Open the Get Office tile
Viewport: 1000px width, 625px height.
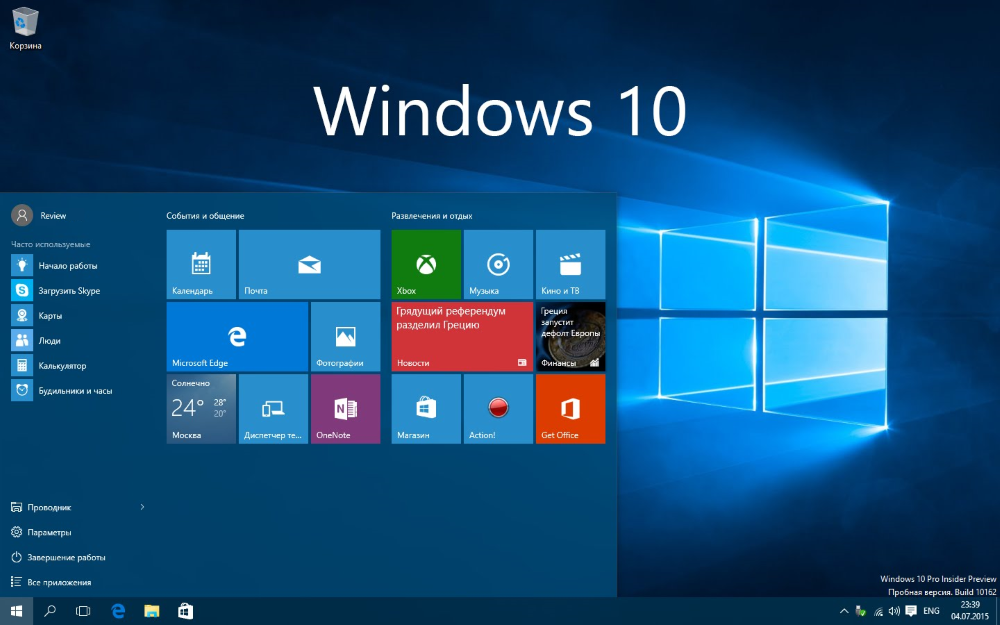coord(570,408)
